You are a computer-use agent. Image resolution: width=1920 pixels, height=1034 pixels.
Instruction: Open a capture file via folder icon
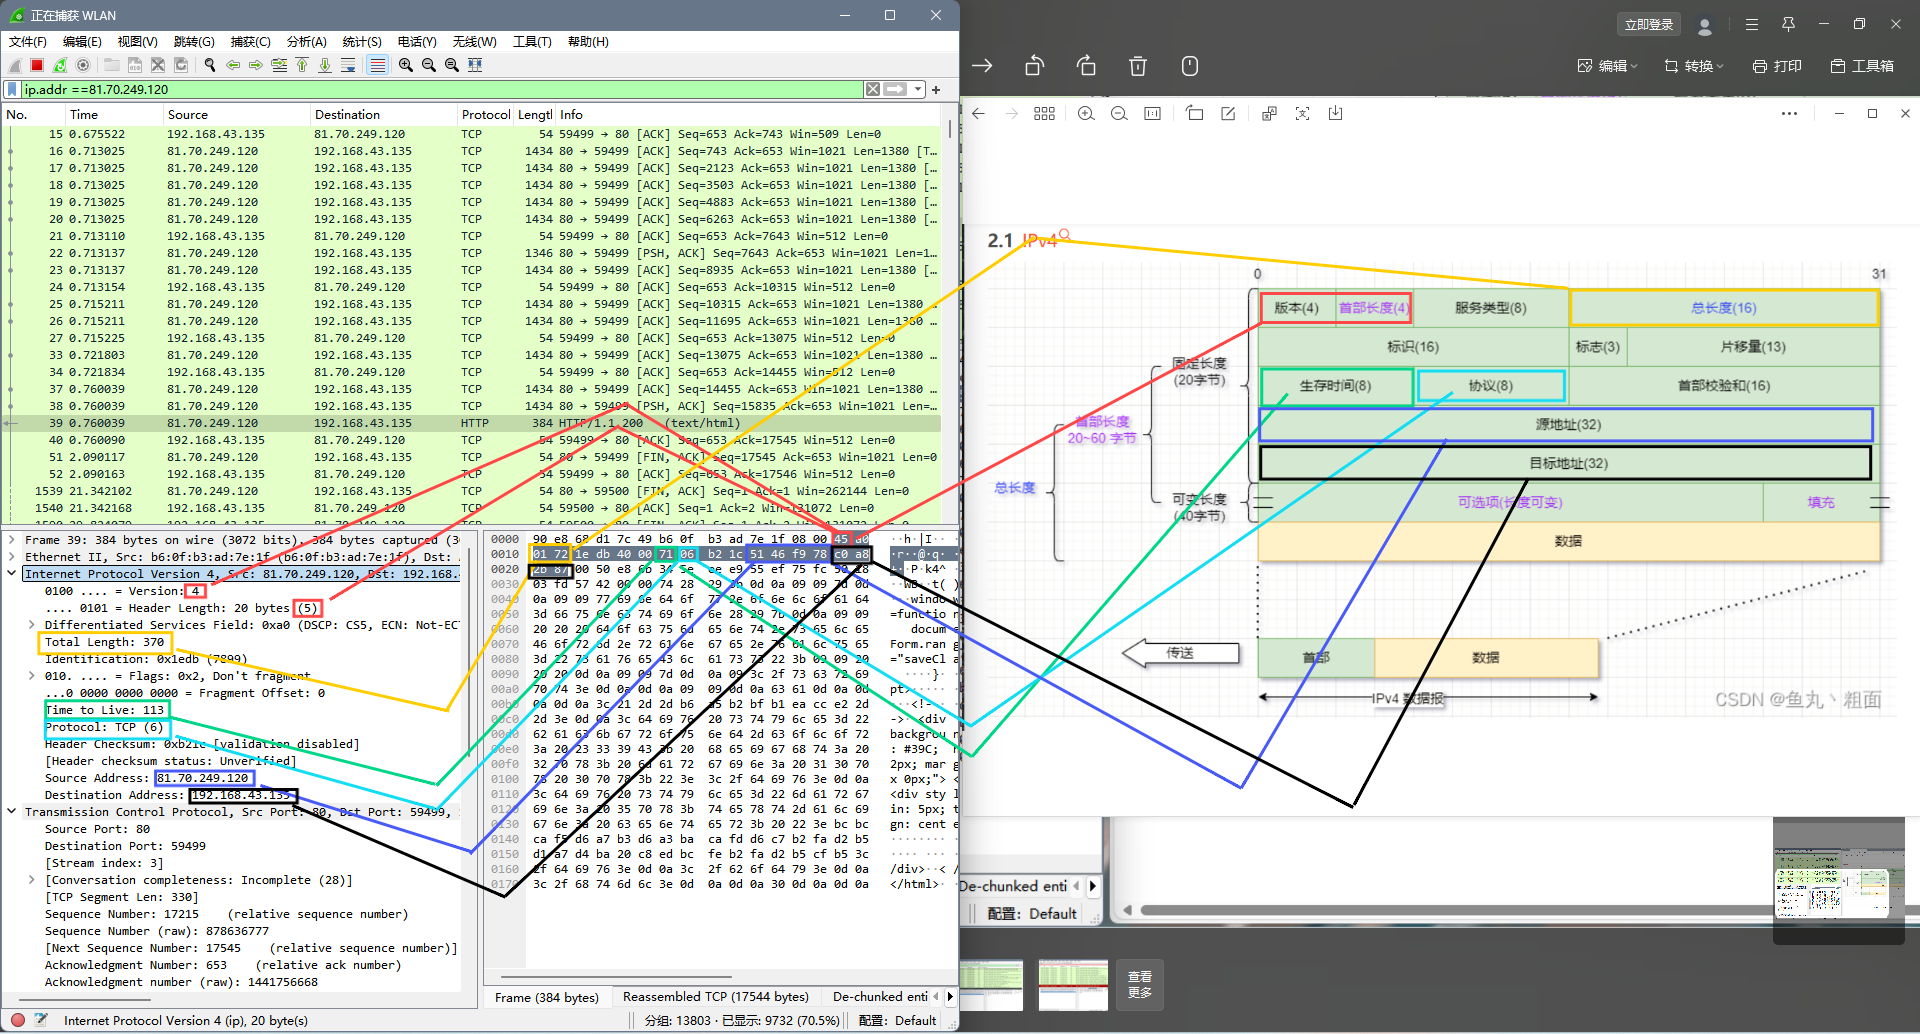[111, 65]
